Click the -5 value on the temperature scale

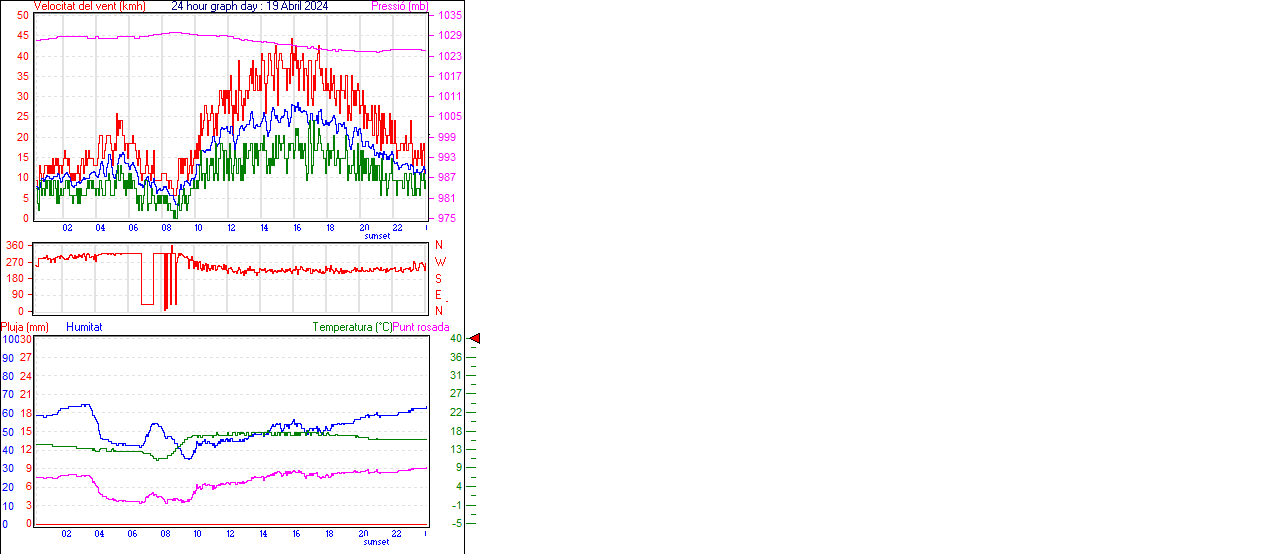click(x=455, y=523)
